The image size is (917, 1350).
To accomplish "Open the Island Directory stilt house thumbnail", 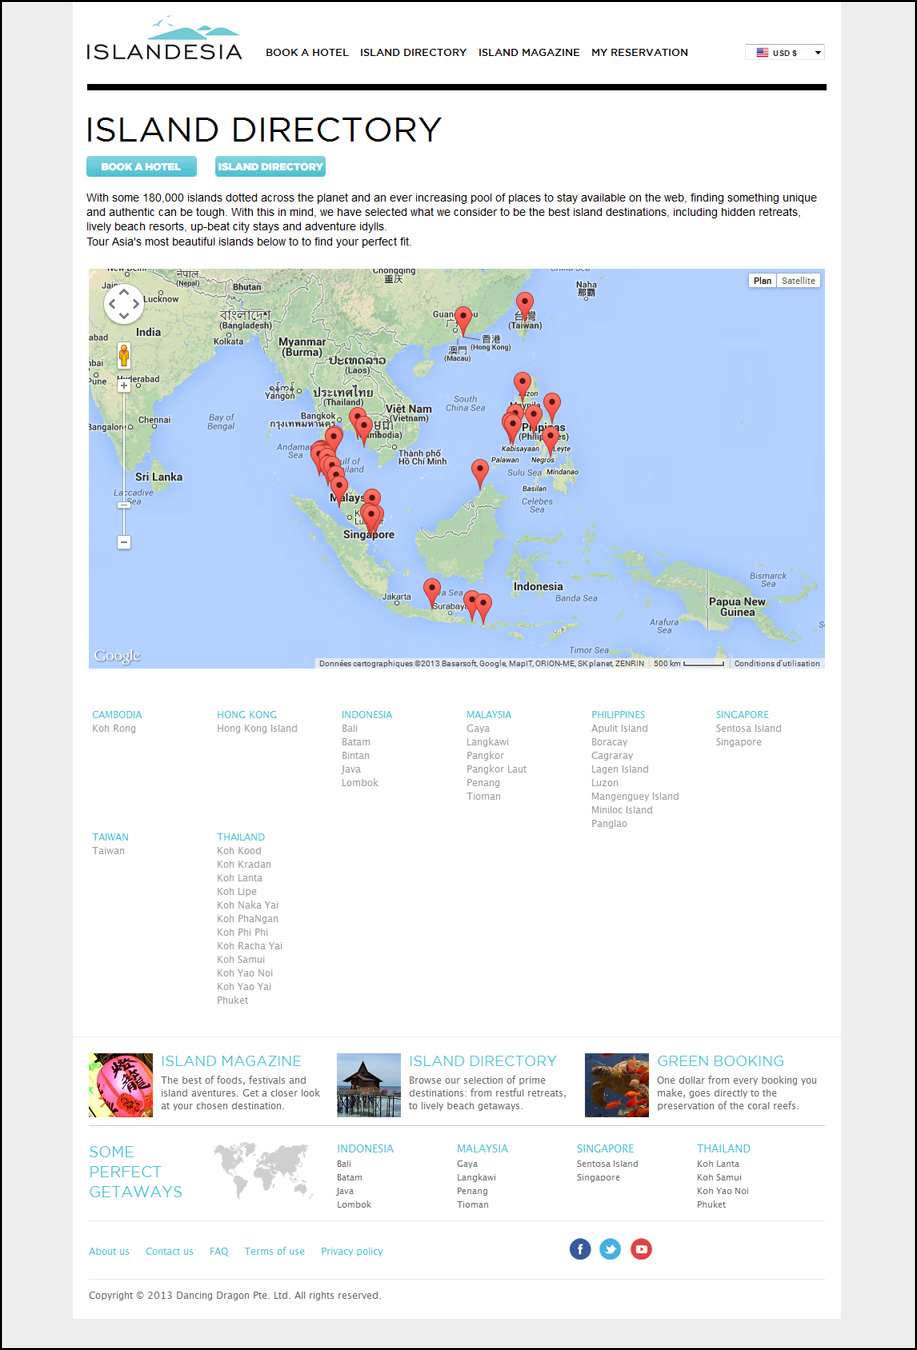I will (369, 1085).
